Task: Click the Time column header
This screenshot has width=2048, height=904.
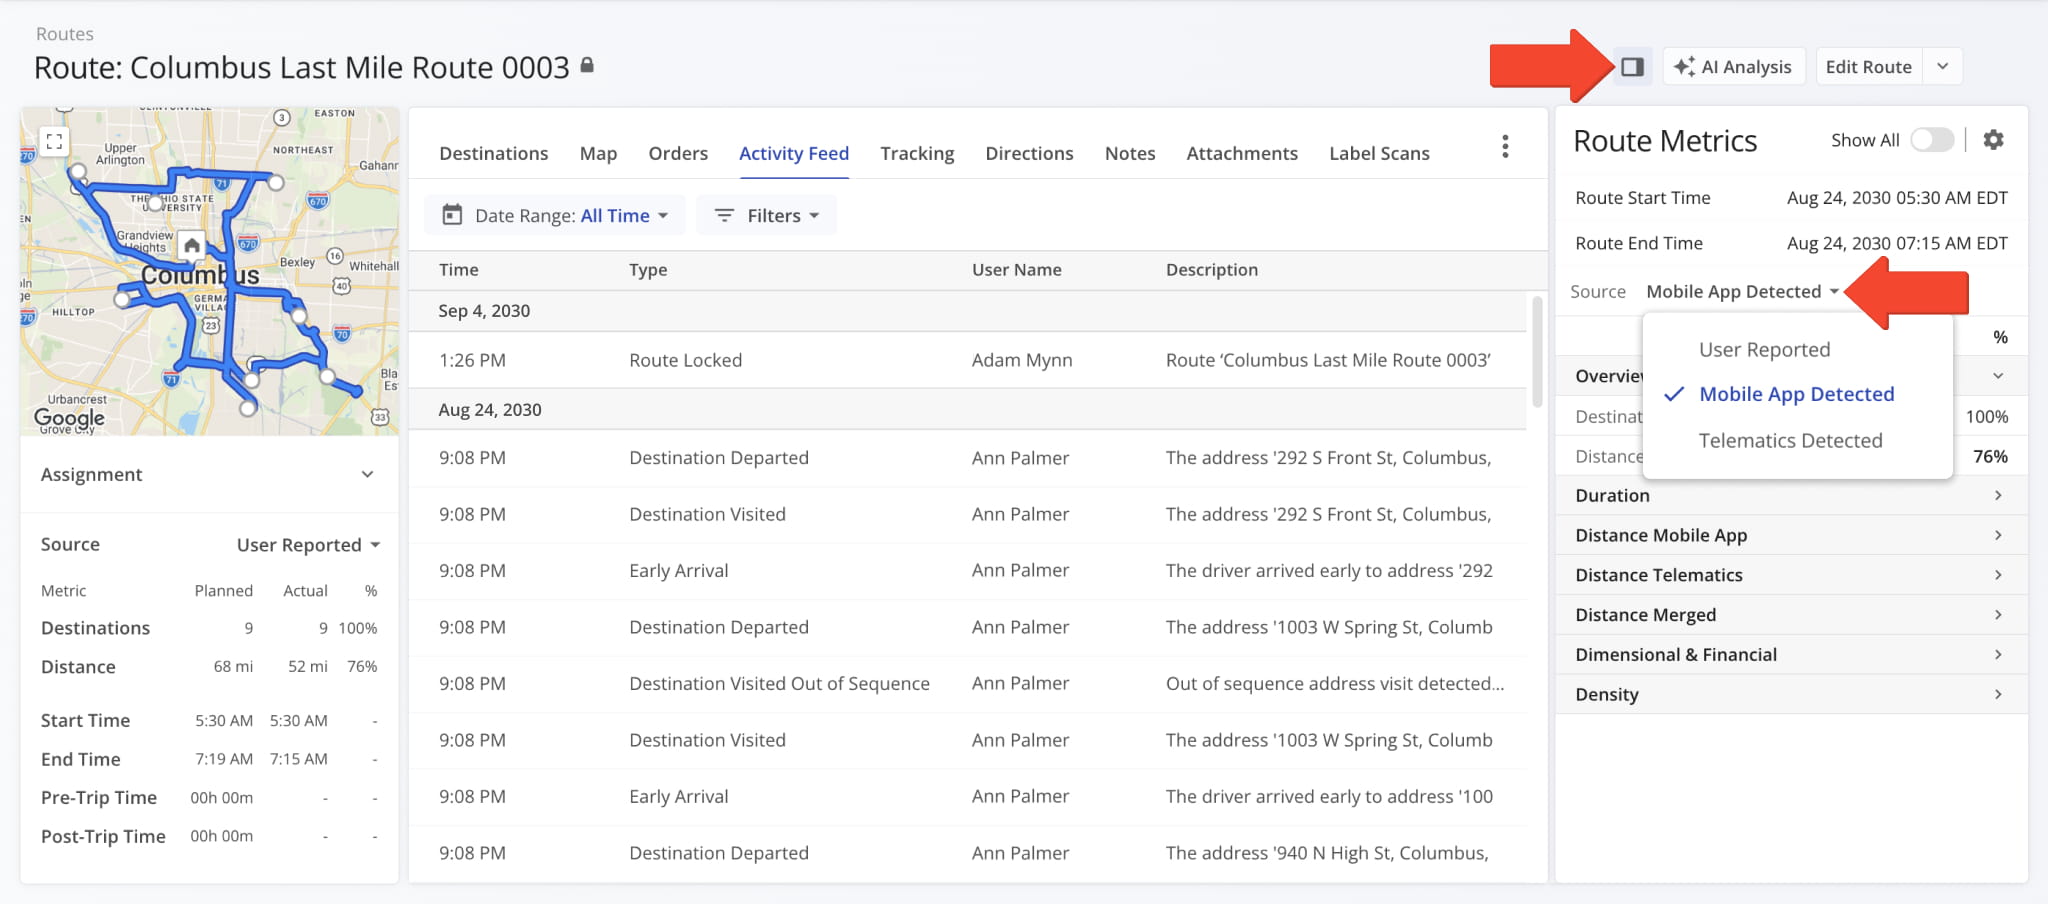Action: click(x=458, y=270)
